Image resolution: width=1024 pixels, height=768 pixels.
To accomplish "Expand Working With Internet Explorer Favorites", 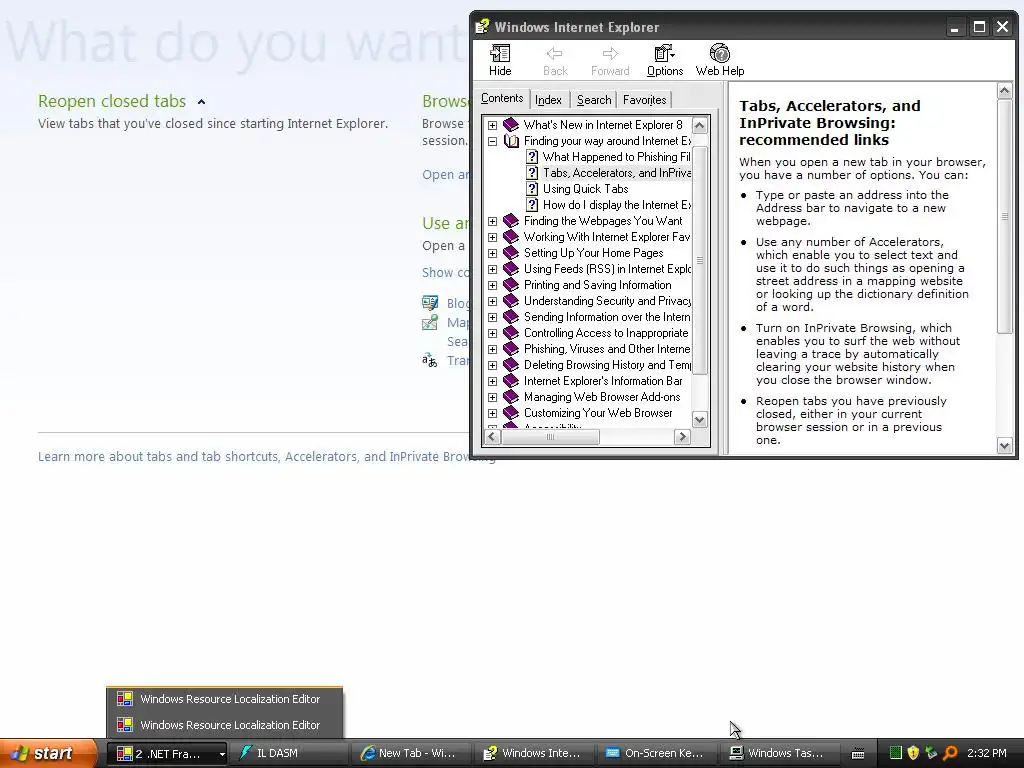I will click(492, 237).
